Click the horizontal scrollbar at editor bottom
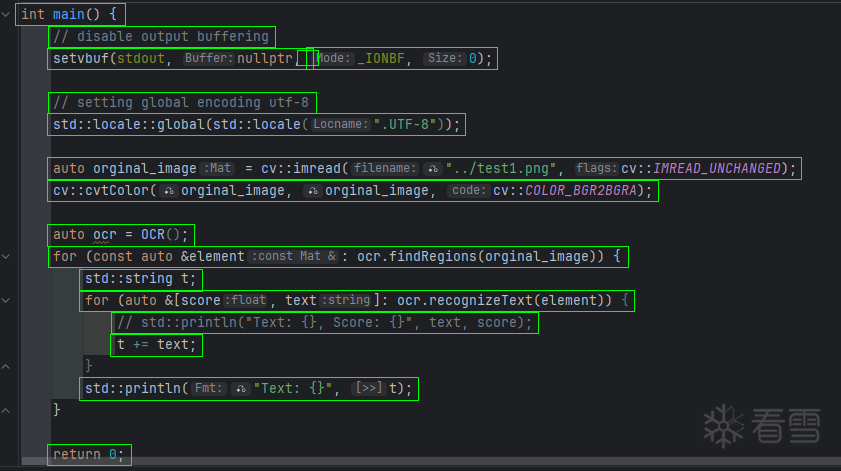 431,461
